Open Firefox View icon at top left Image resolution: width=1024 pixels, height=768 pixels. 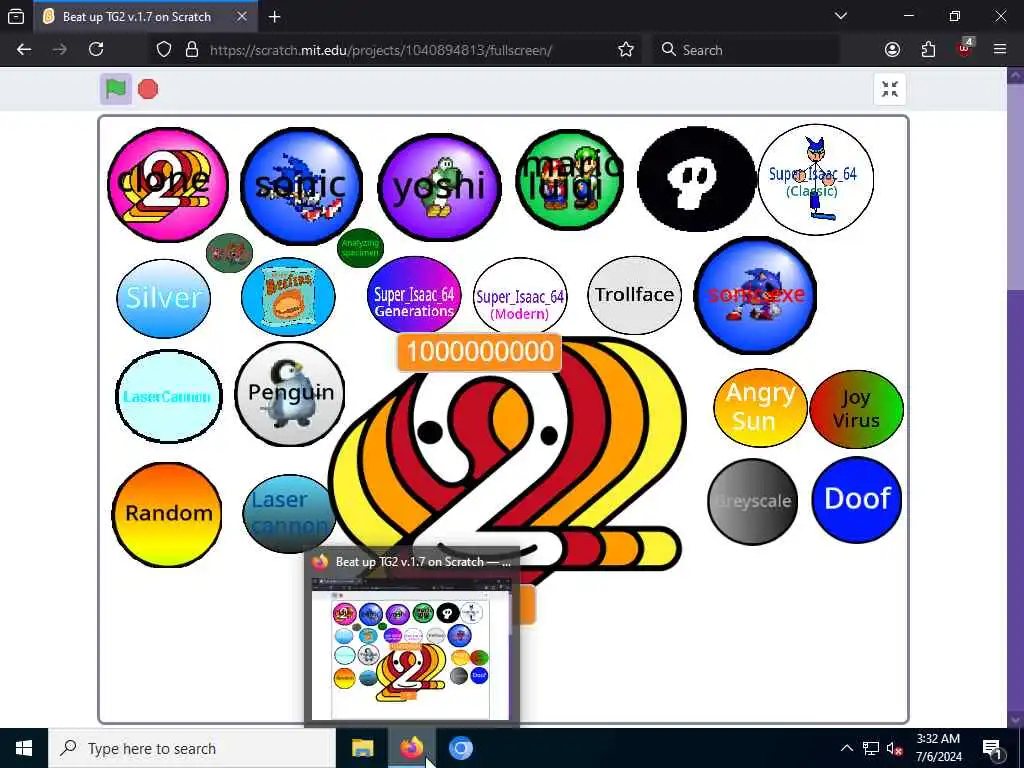click(16, 17)
